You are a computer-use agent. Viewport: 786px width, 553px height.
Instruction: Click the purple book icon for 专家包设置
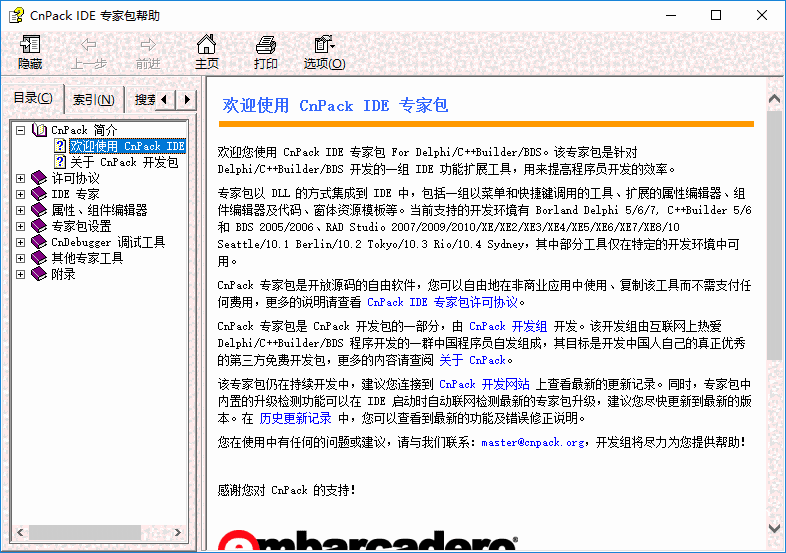pyautogui.click(x=39, y=226)
